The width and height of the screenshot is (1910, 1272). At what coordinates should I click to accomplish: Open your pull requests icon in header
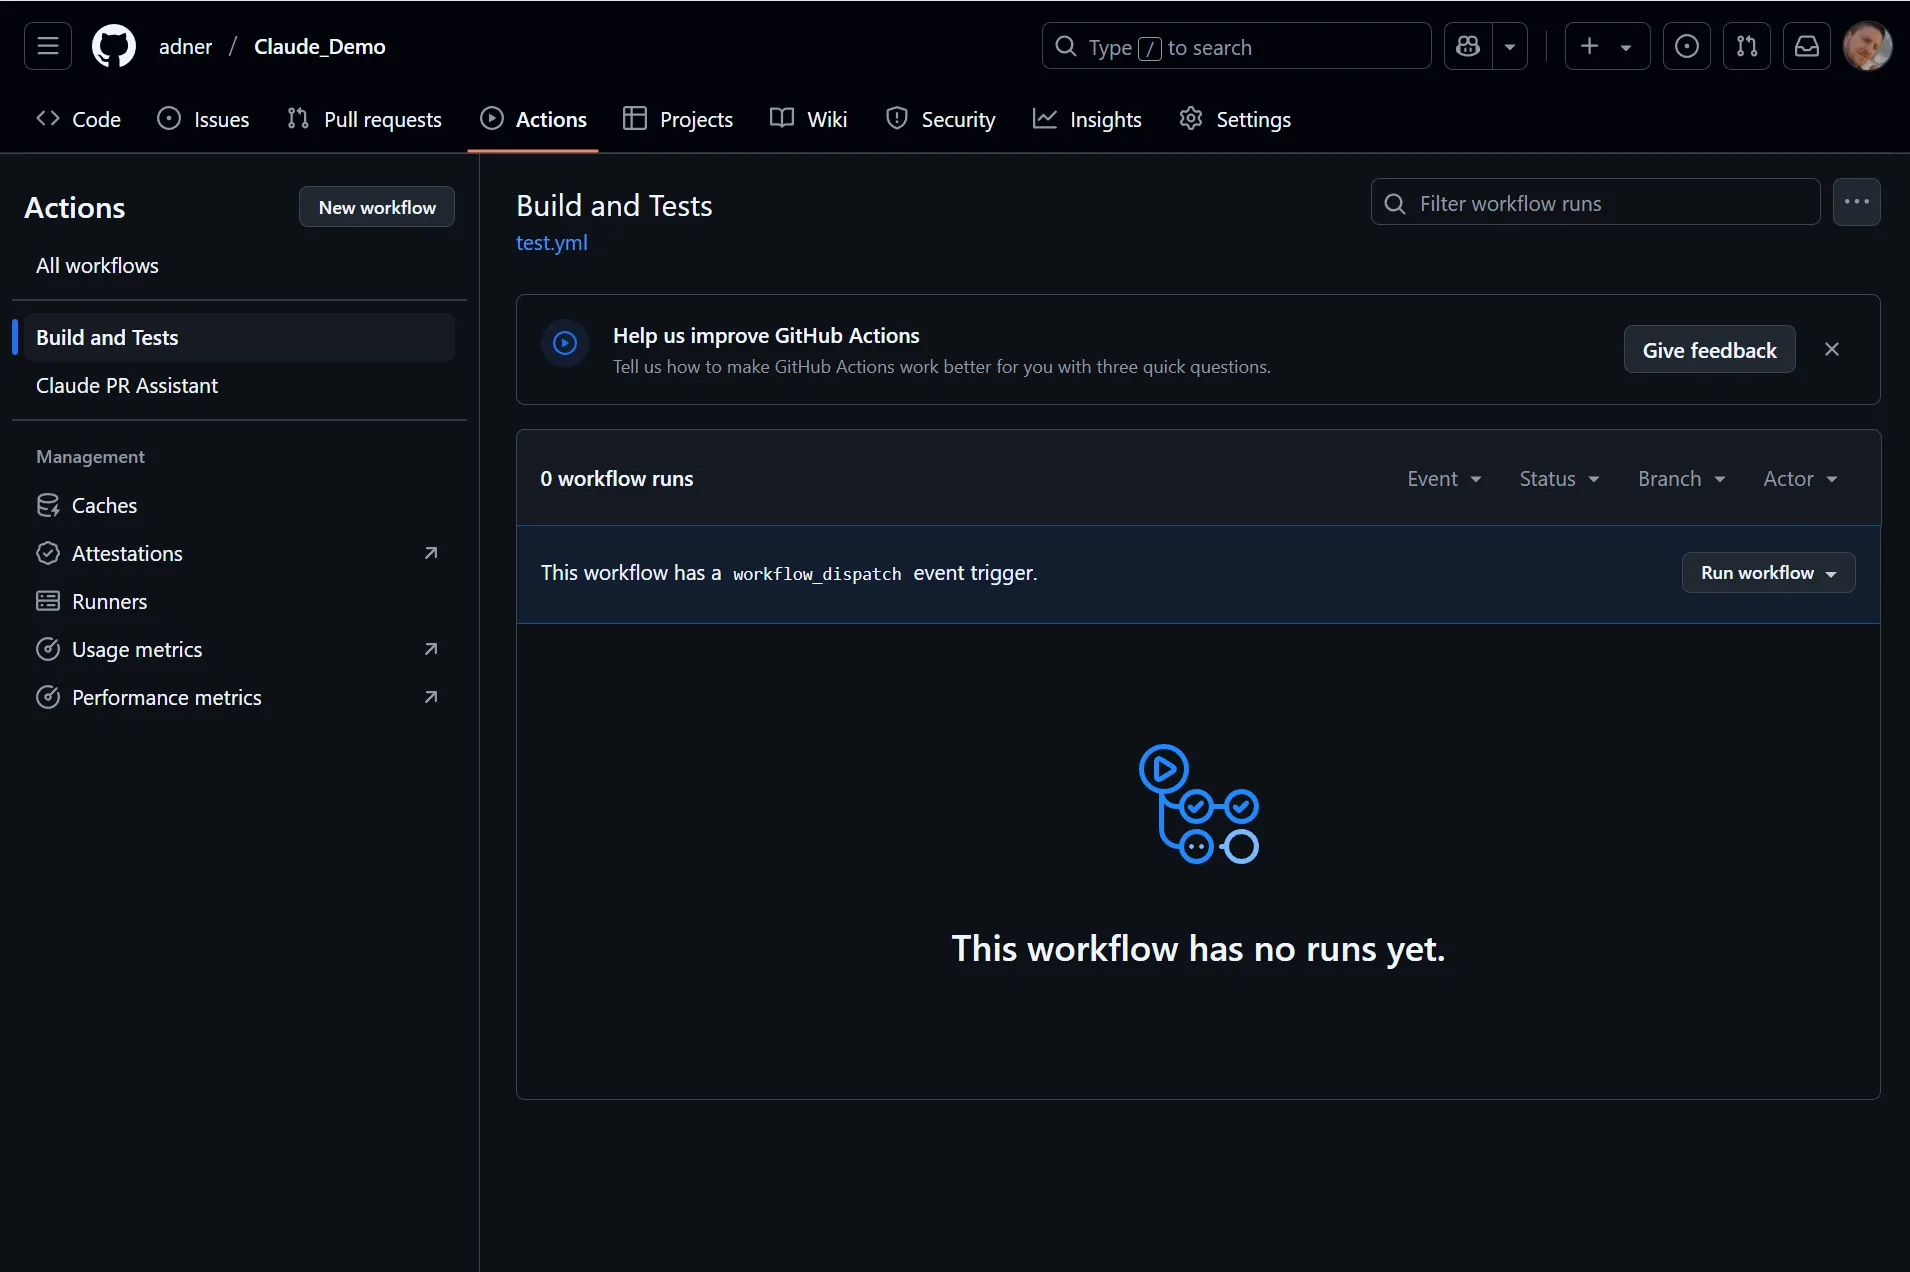[x=1747, y=46]
